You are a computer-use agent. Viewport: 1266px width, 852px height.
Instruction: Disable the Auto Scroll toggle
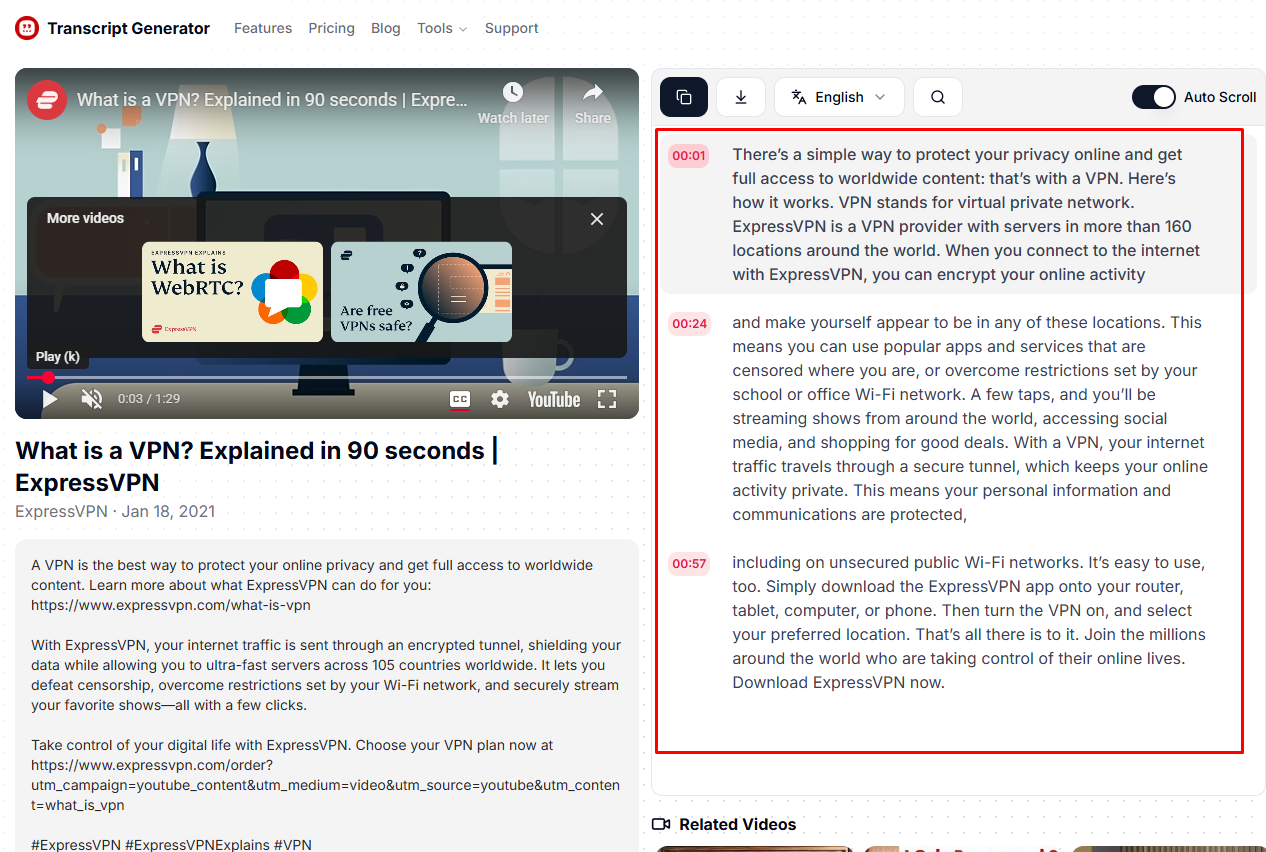(1154, 97)
